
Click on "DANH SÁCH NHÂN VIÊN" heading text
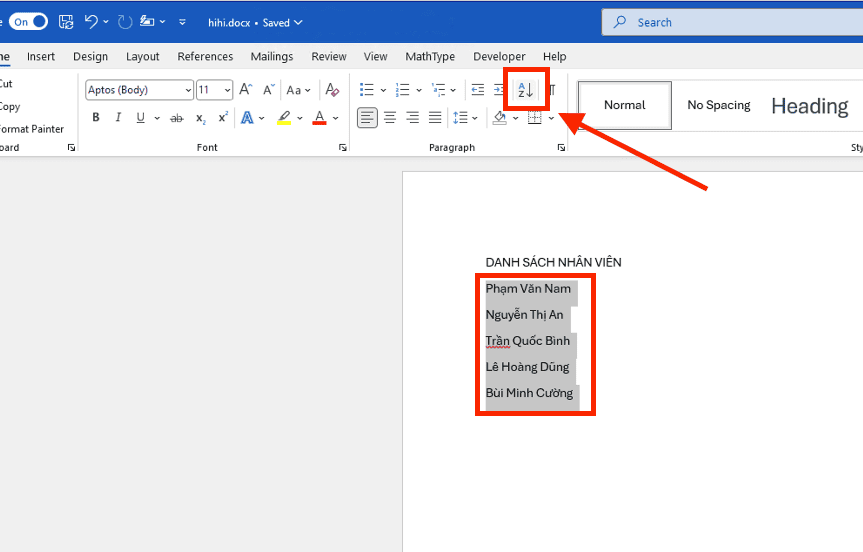(x=553, y=262)
